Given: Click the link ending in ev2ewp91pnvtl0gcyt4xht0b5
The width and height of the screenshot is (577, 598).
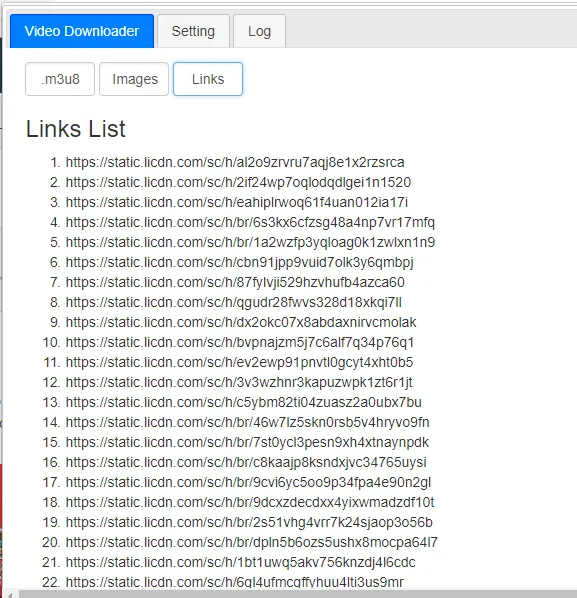Looking at the screenshot, I should [239, 362].
